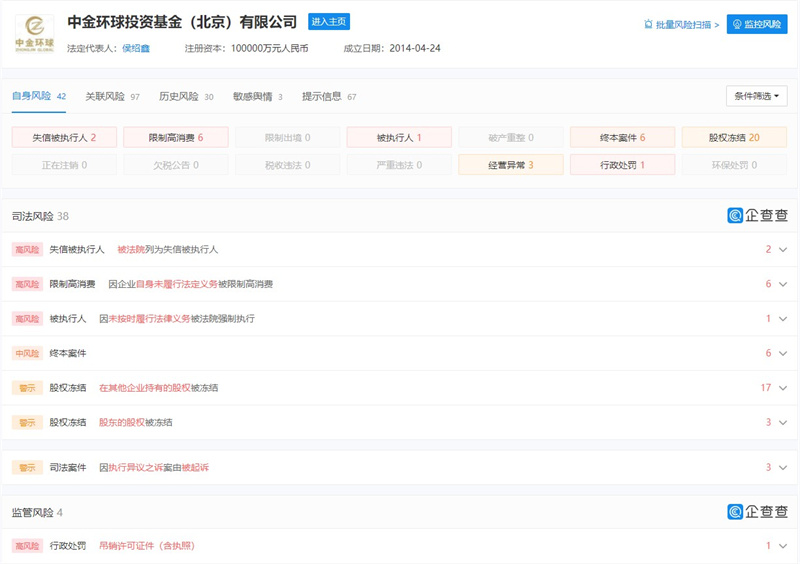Expand the 司法案件 row chevron
The image size is (800, 564).
point(783,467)
